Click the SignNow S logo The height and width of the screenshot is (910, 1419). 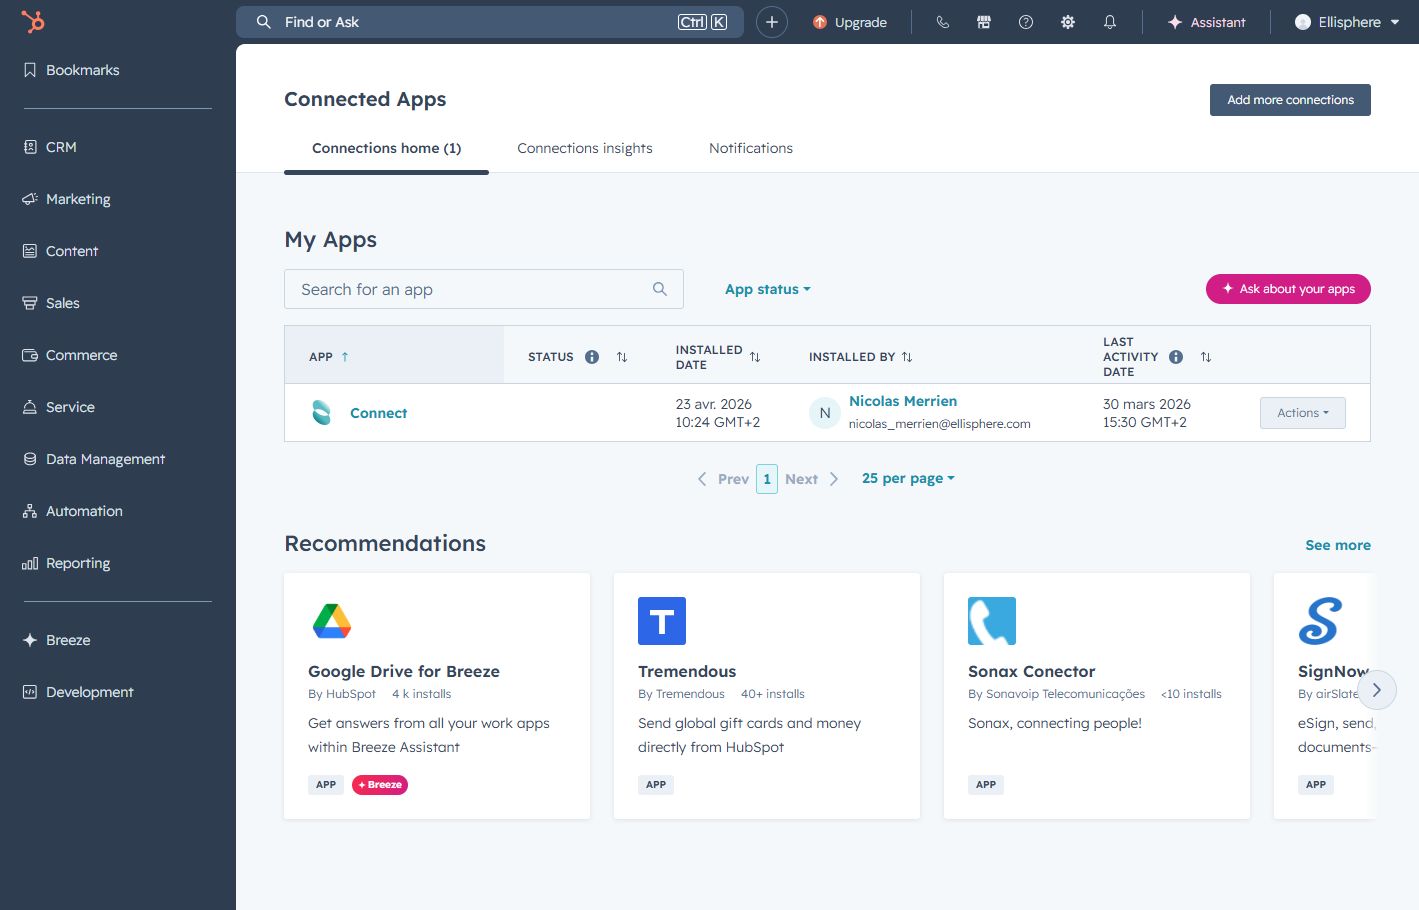(1320, 621)
